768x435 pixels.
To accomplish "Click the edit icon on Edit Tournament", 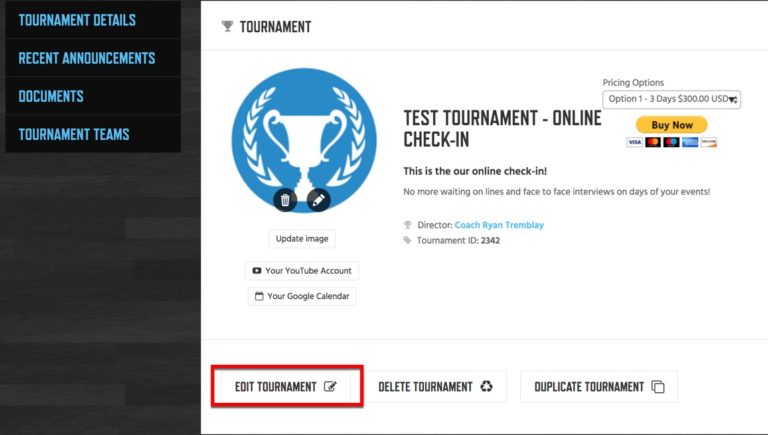I will click(x=330, y=387).
